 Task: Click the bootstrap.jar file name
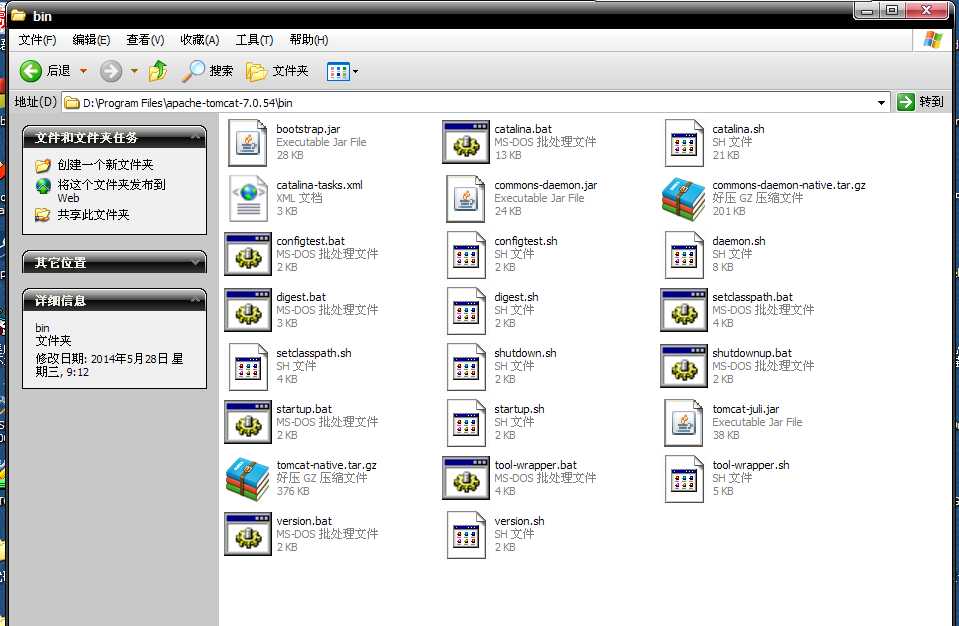click(308, 129)
